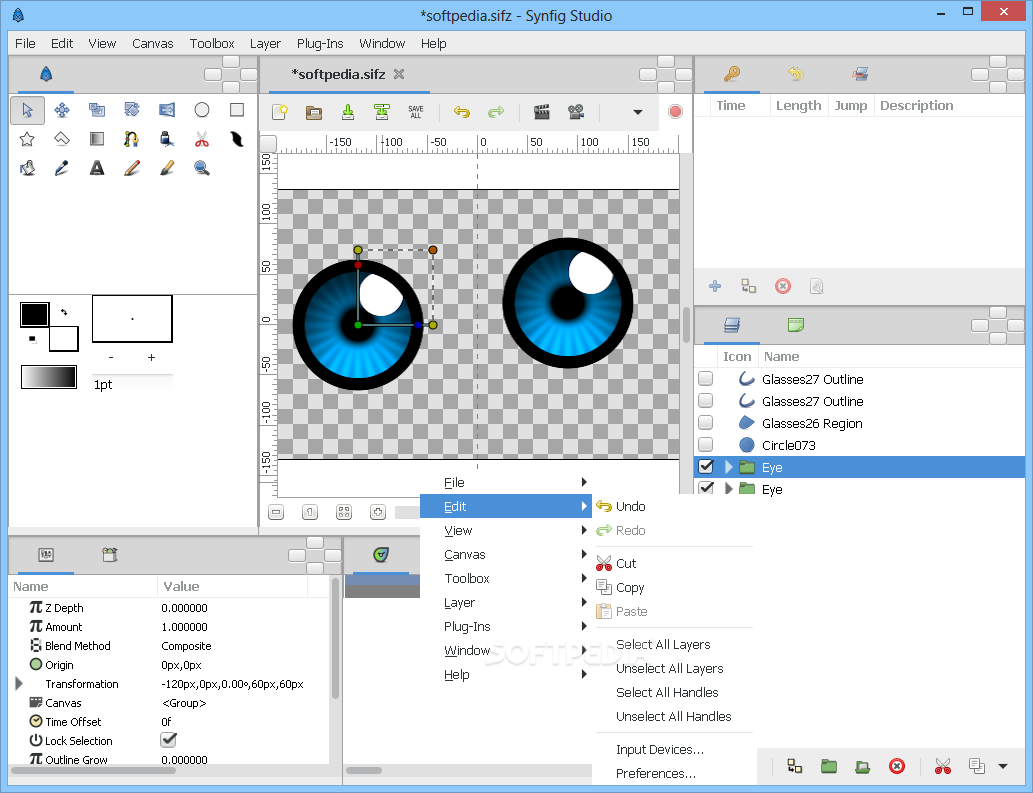Click the Preview camera icon
The image size is (1033, 793).
click(x=576, y=112)
